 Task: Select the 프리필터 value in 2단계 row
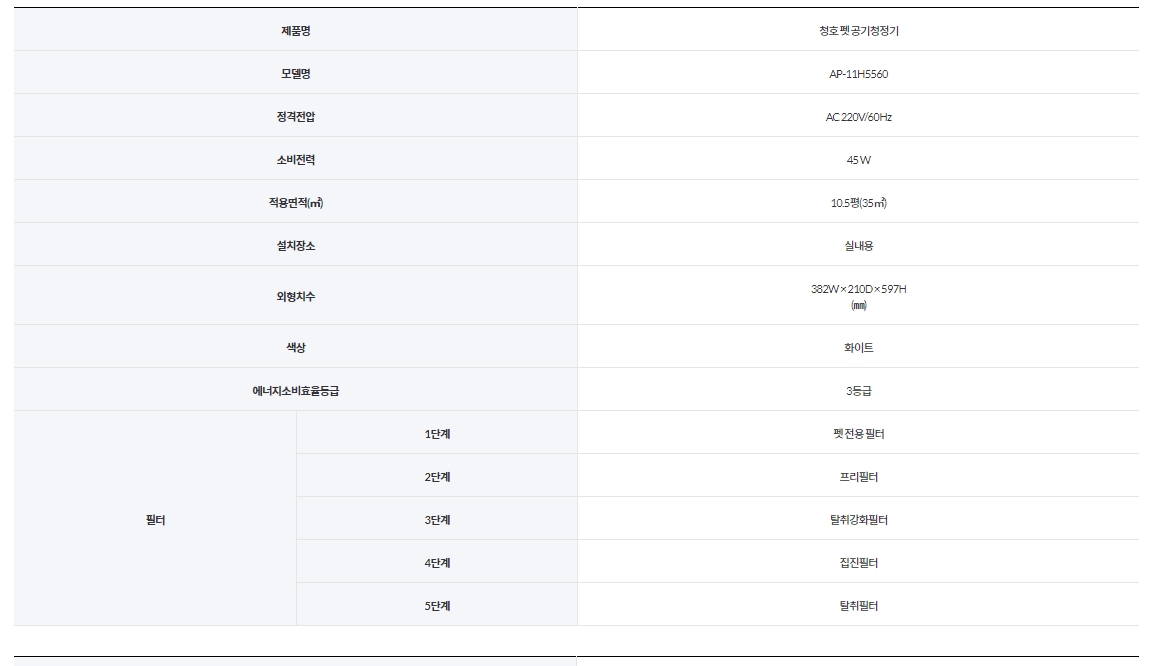[x=858, y=477]
